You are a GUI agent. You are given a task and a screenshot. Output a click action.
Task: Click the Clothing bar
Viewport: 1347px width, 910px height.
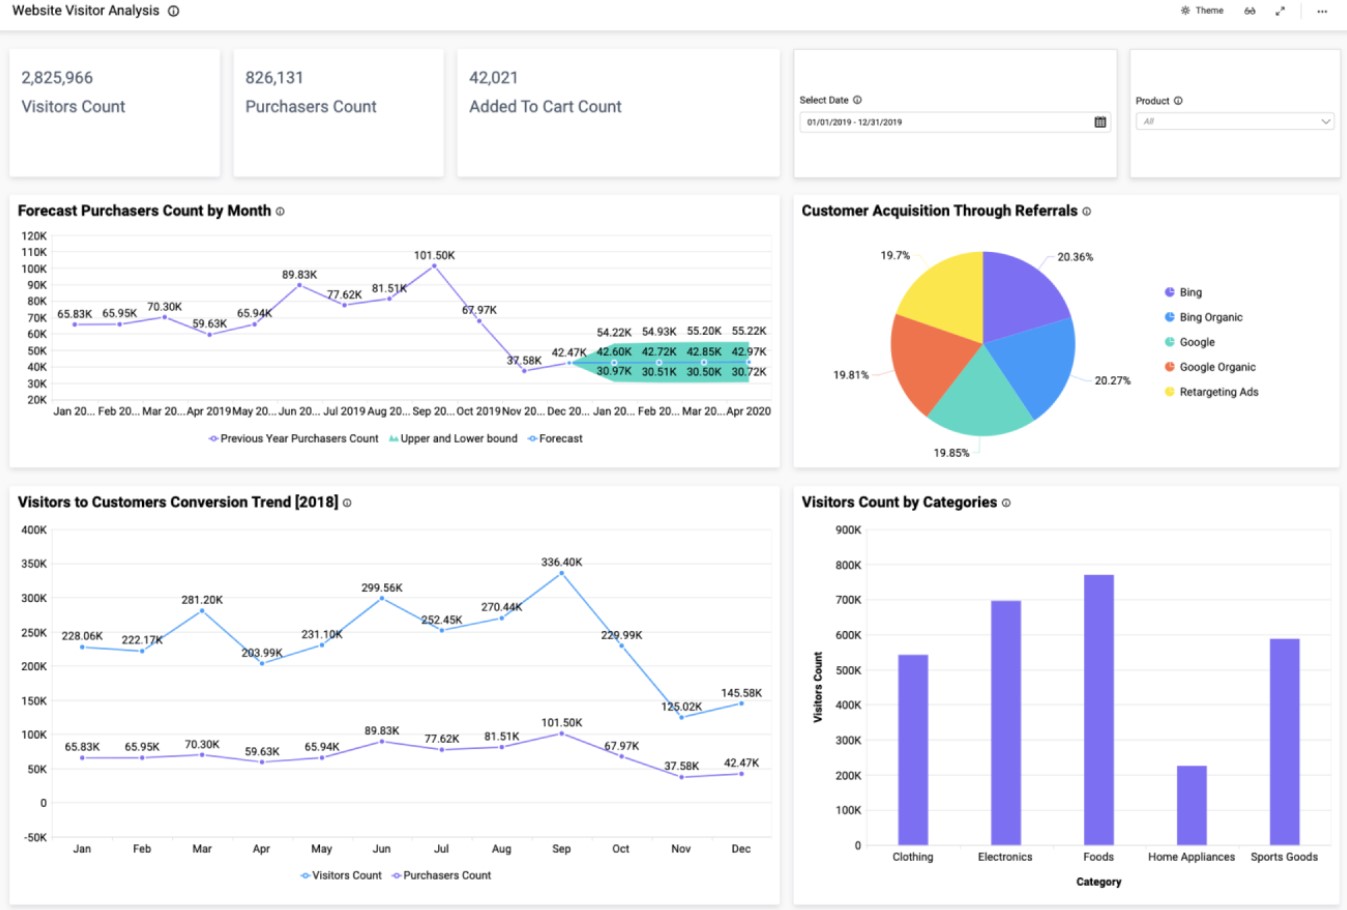point(913,750)
